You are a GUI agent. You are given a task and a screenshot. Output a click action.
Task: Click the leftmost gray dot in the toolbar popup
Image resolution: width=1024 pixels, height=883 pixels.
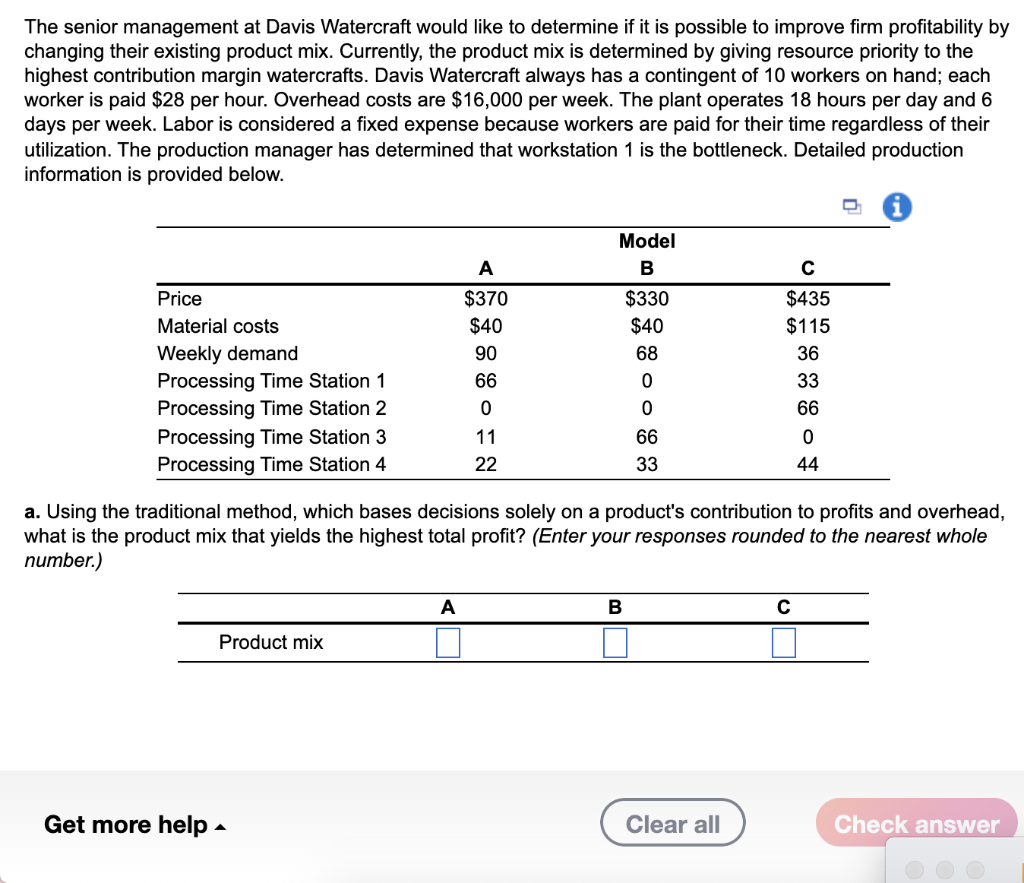pyautogui.click(x=914, y=870)
